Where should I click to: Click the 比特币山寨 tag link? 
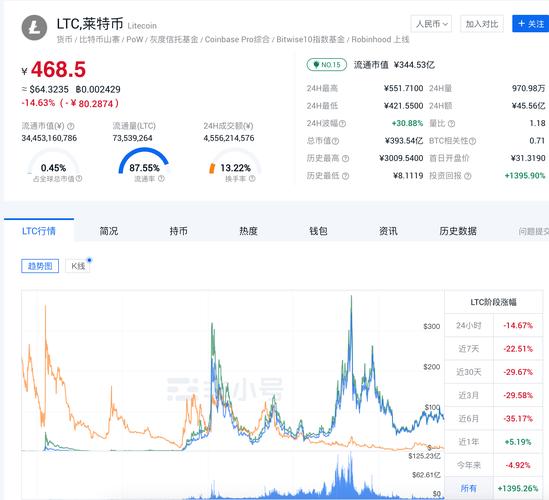99,39
